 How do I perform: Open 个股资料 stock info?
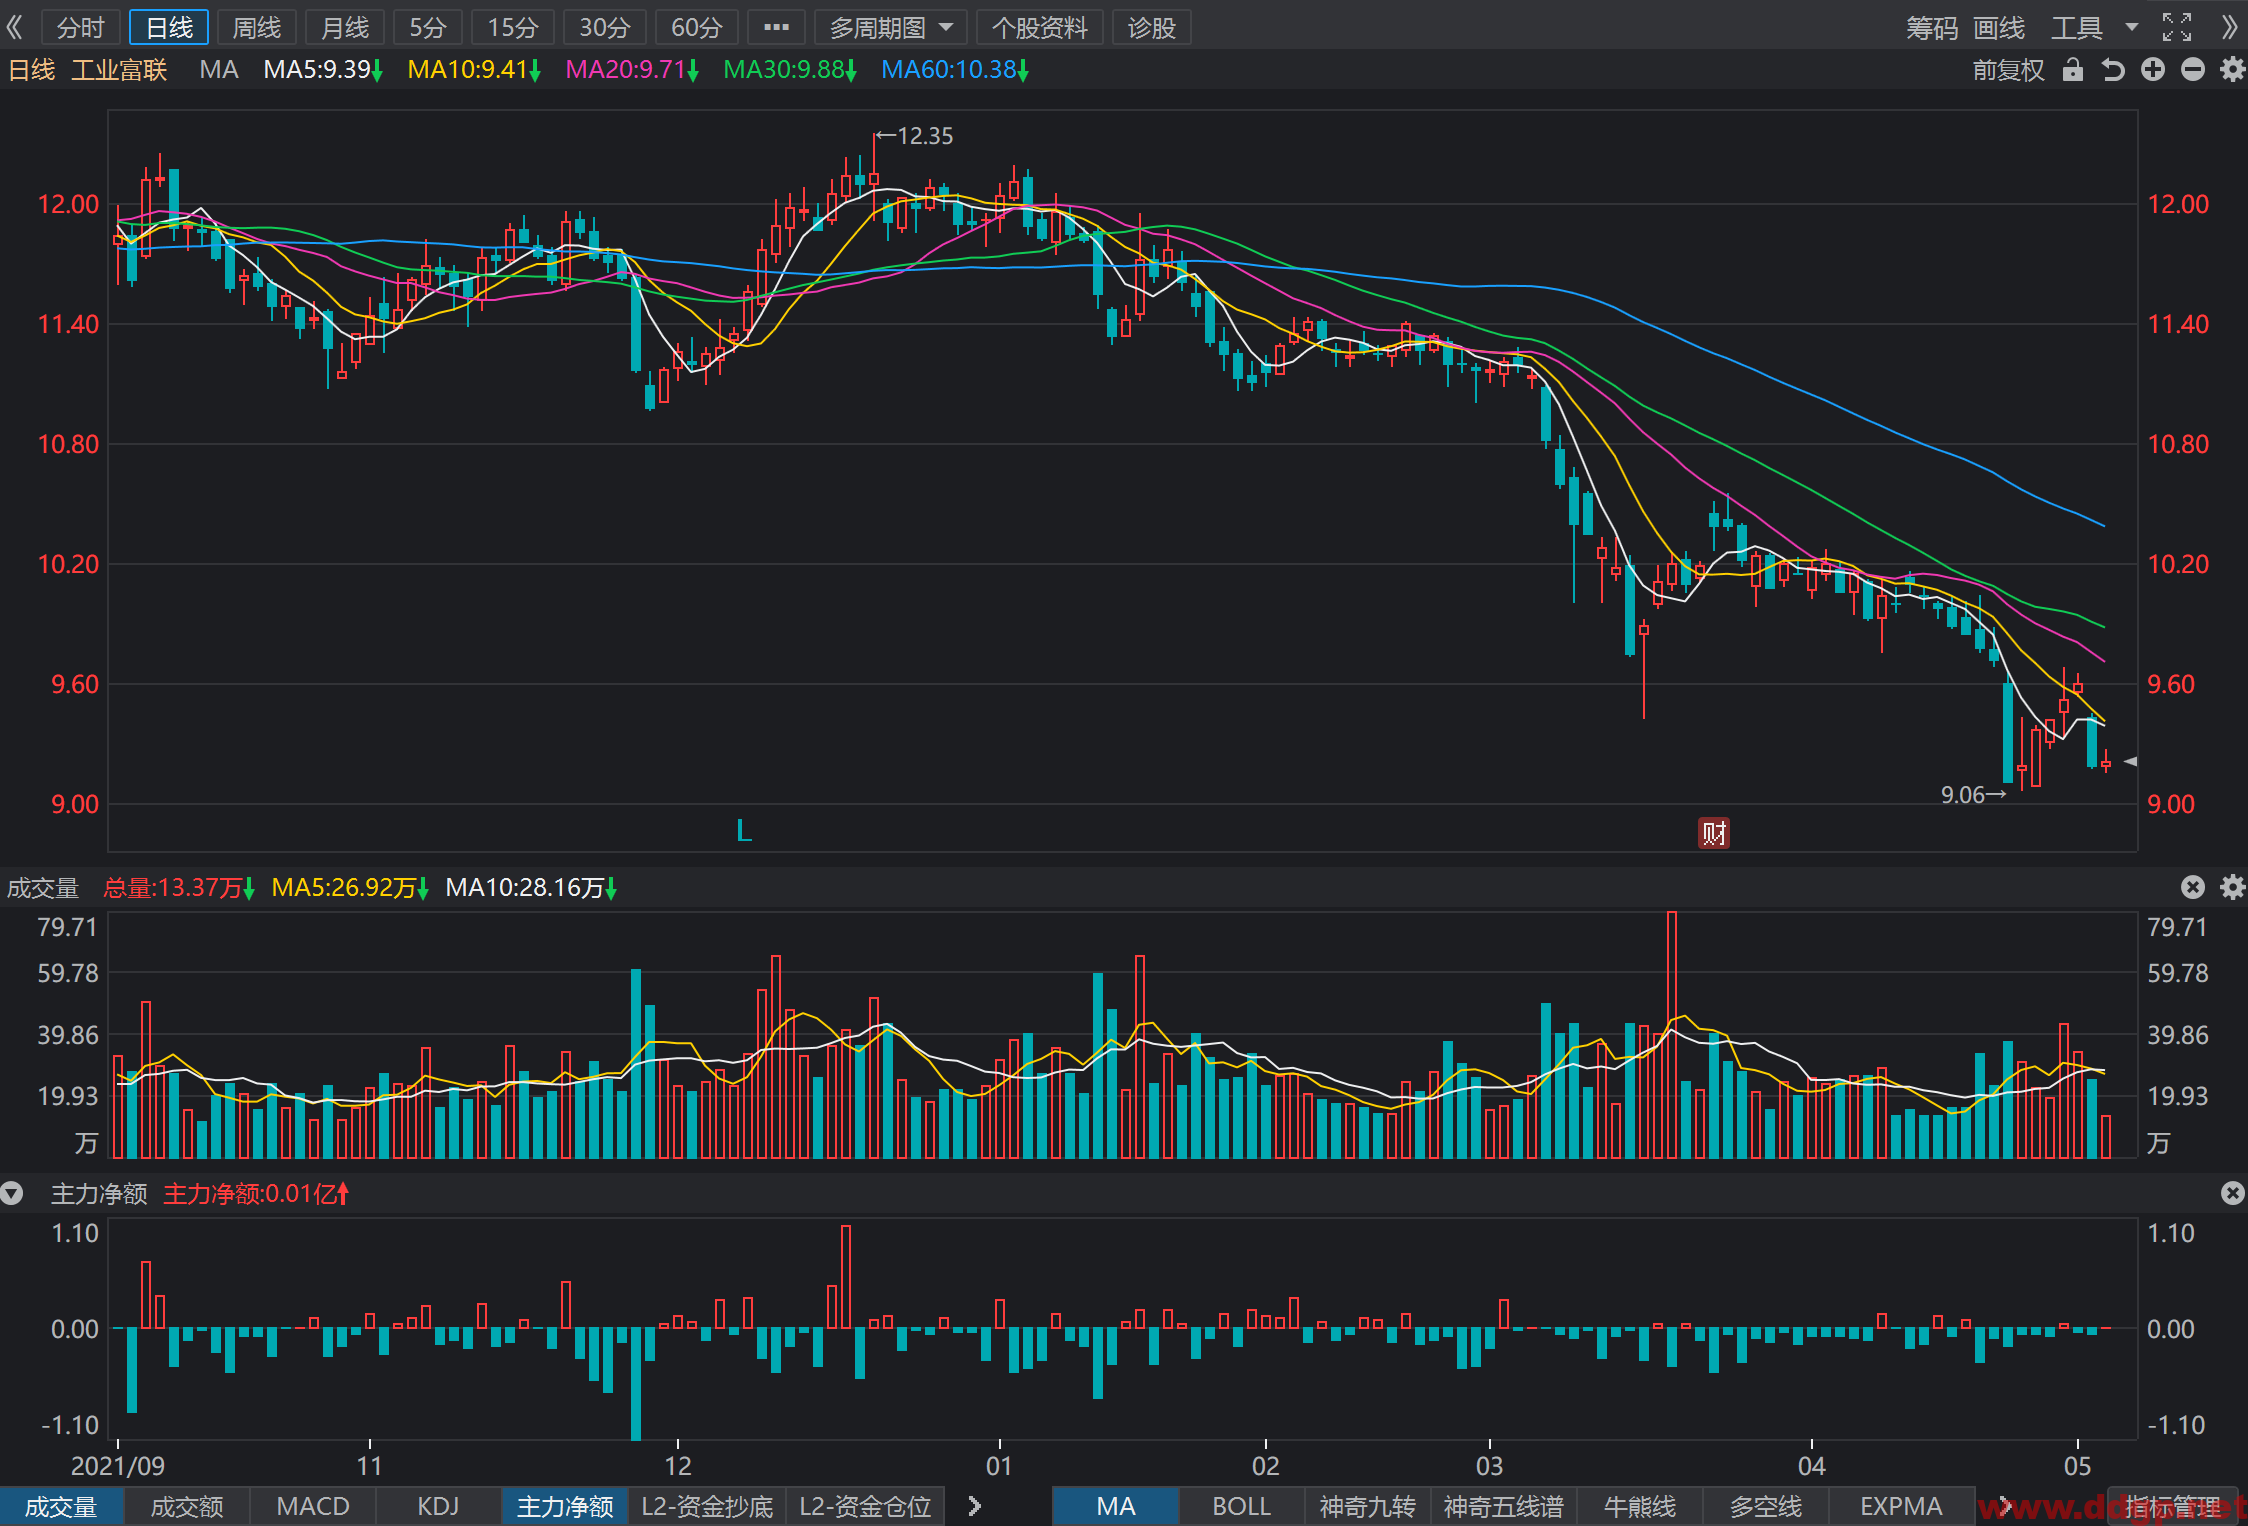(x=1039, y=27)
